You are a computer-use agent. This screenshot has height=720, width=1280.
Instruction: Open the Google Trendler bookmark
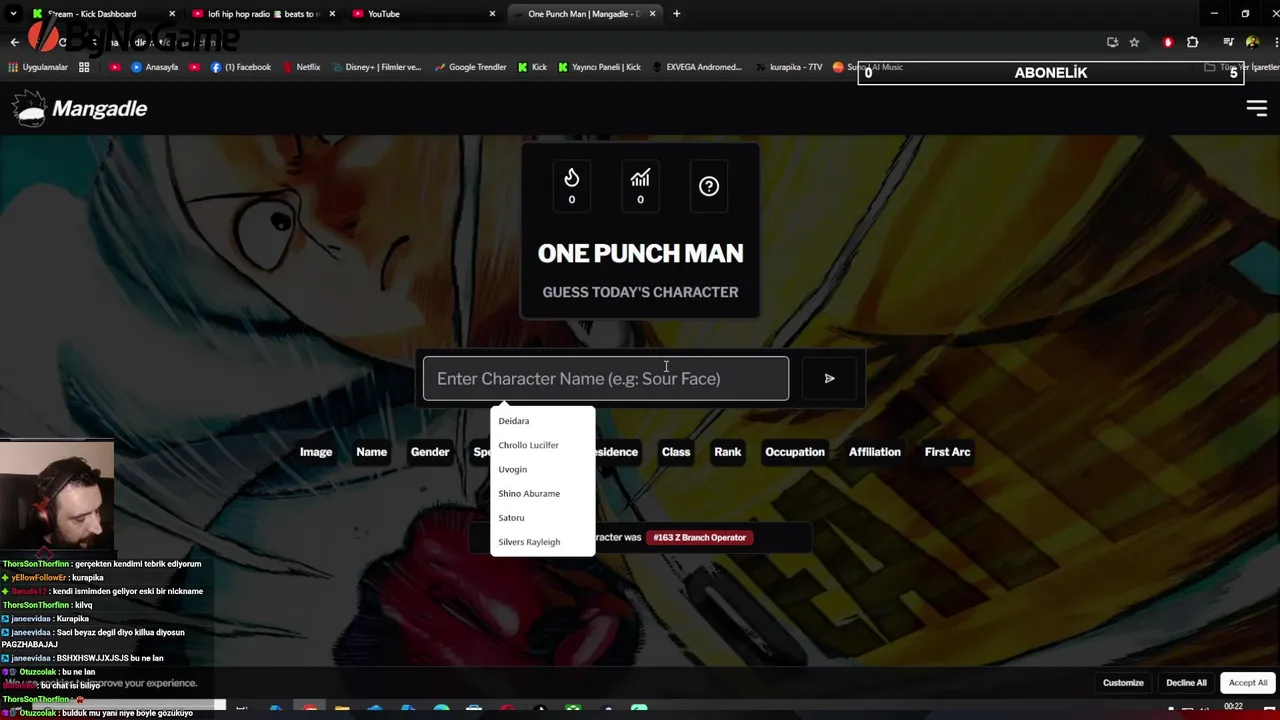[470, 67]
